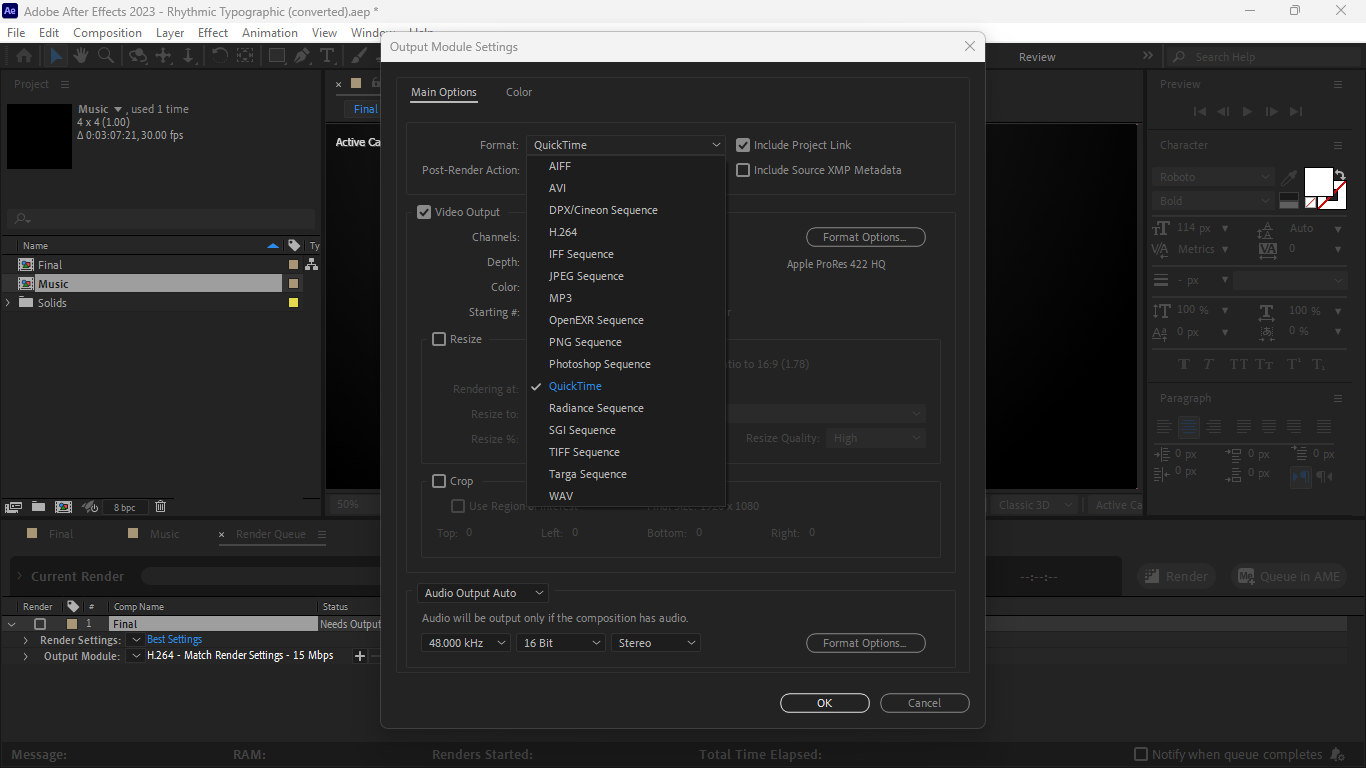Screen dimensions: 1366x768
Task: Tick the render checkbox for Final item
Action: click(x=40, y=624)
